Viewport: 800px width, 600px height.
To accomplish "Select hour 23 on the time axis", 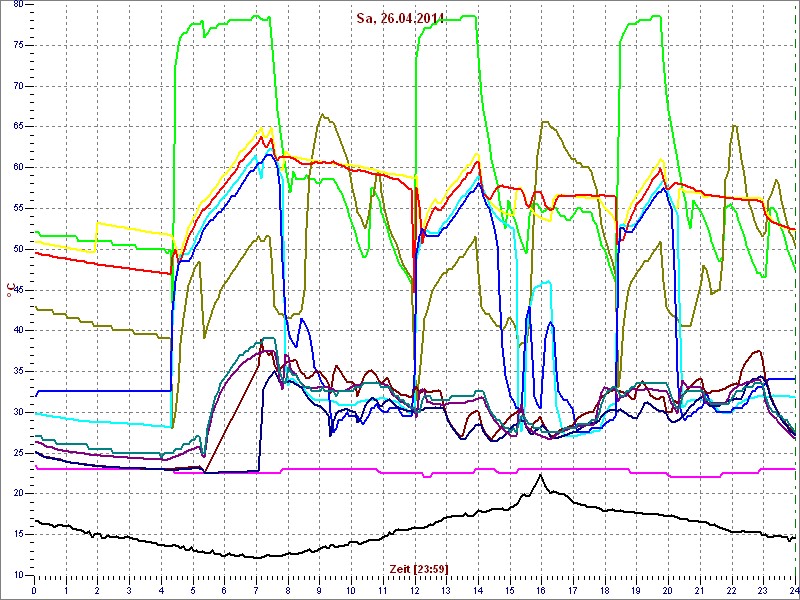I will point(762,590).
